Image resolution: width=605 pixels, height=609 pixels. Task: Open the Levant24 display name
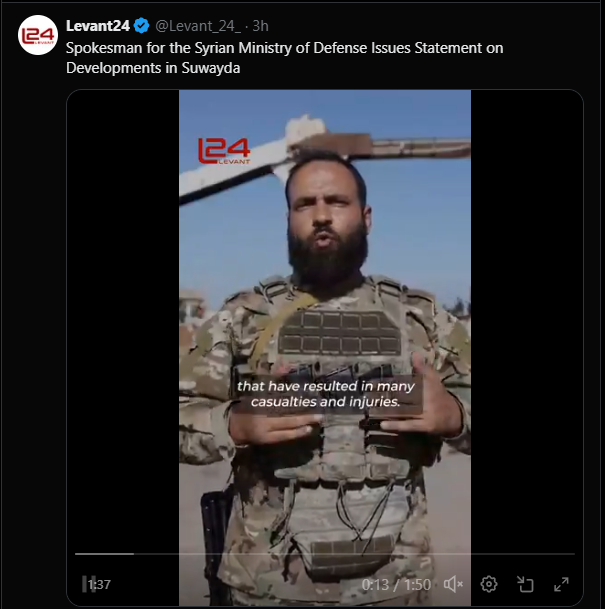98,26
